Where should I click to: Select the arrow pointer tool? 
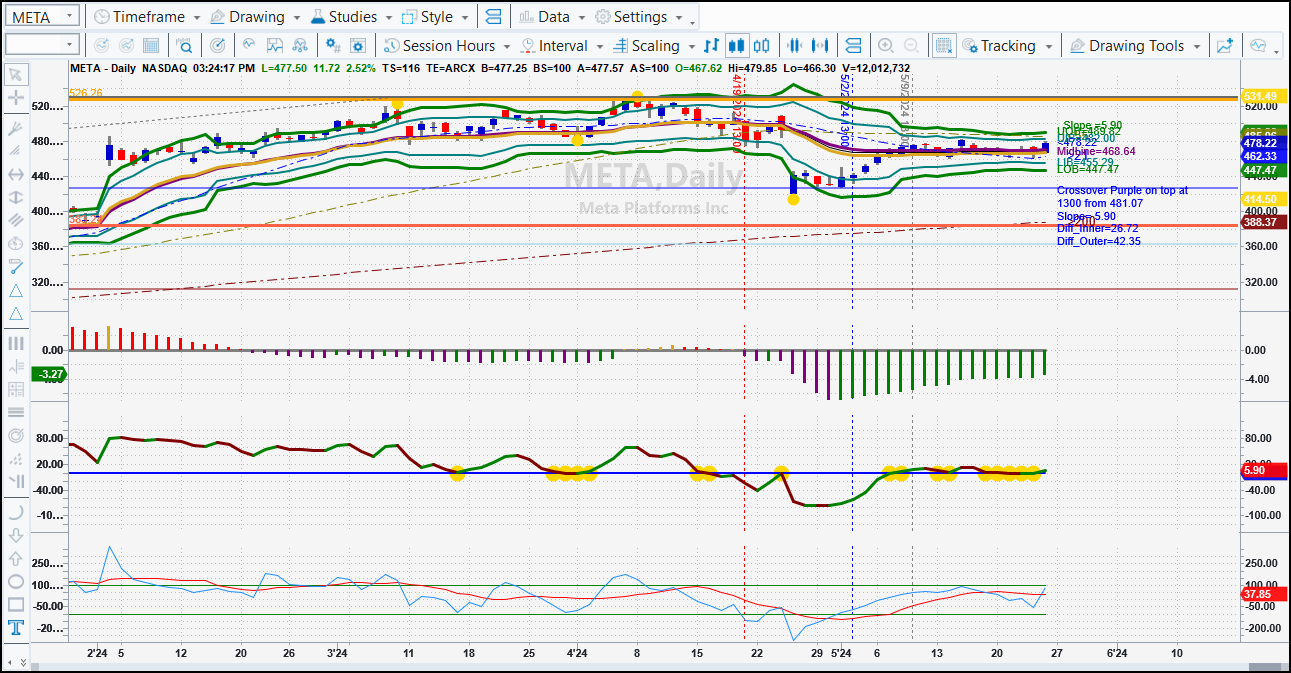pyautogui.click(x=16, y=74)
